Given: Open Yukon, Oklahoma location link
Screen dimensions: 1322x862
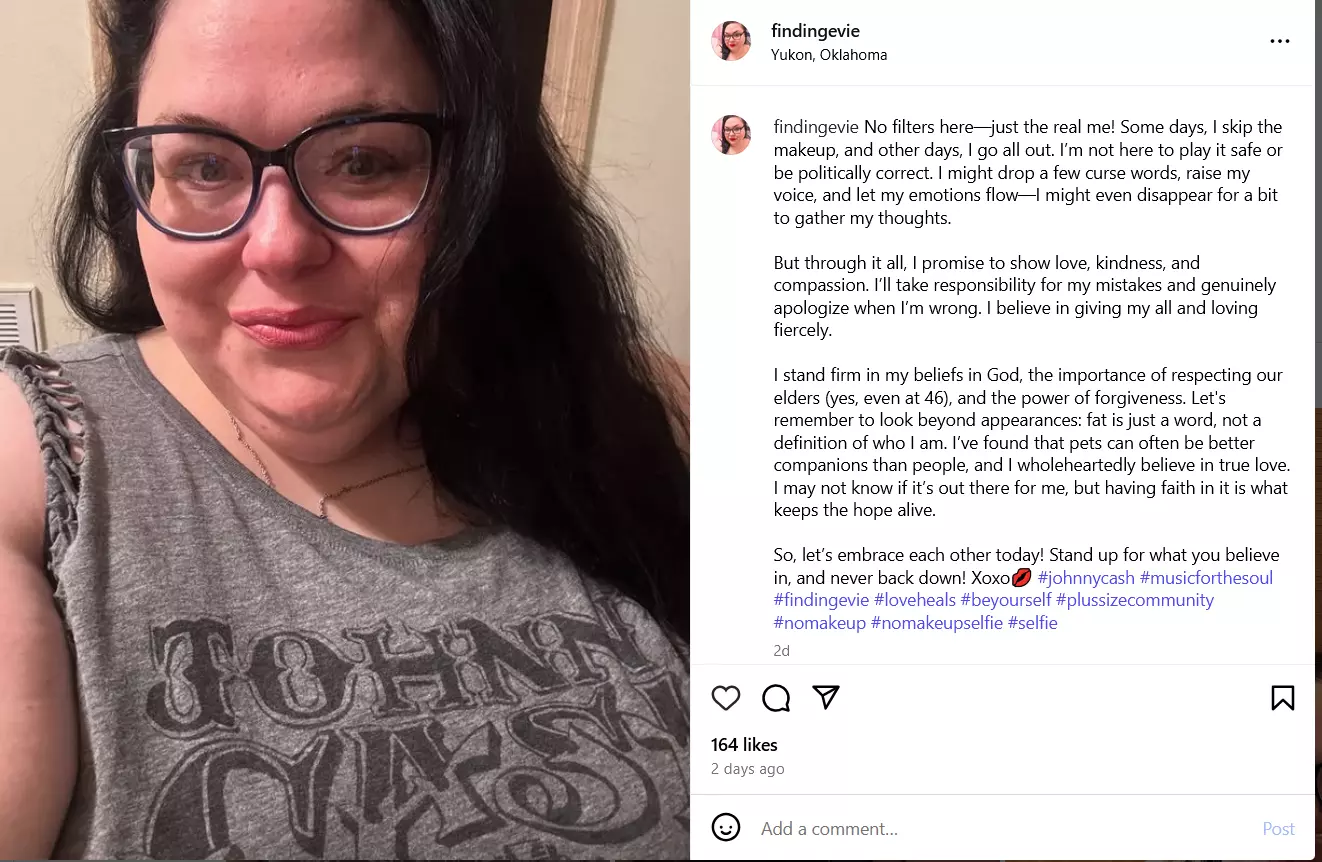Looking at the screenshot, I should click(829, 55).
